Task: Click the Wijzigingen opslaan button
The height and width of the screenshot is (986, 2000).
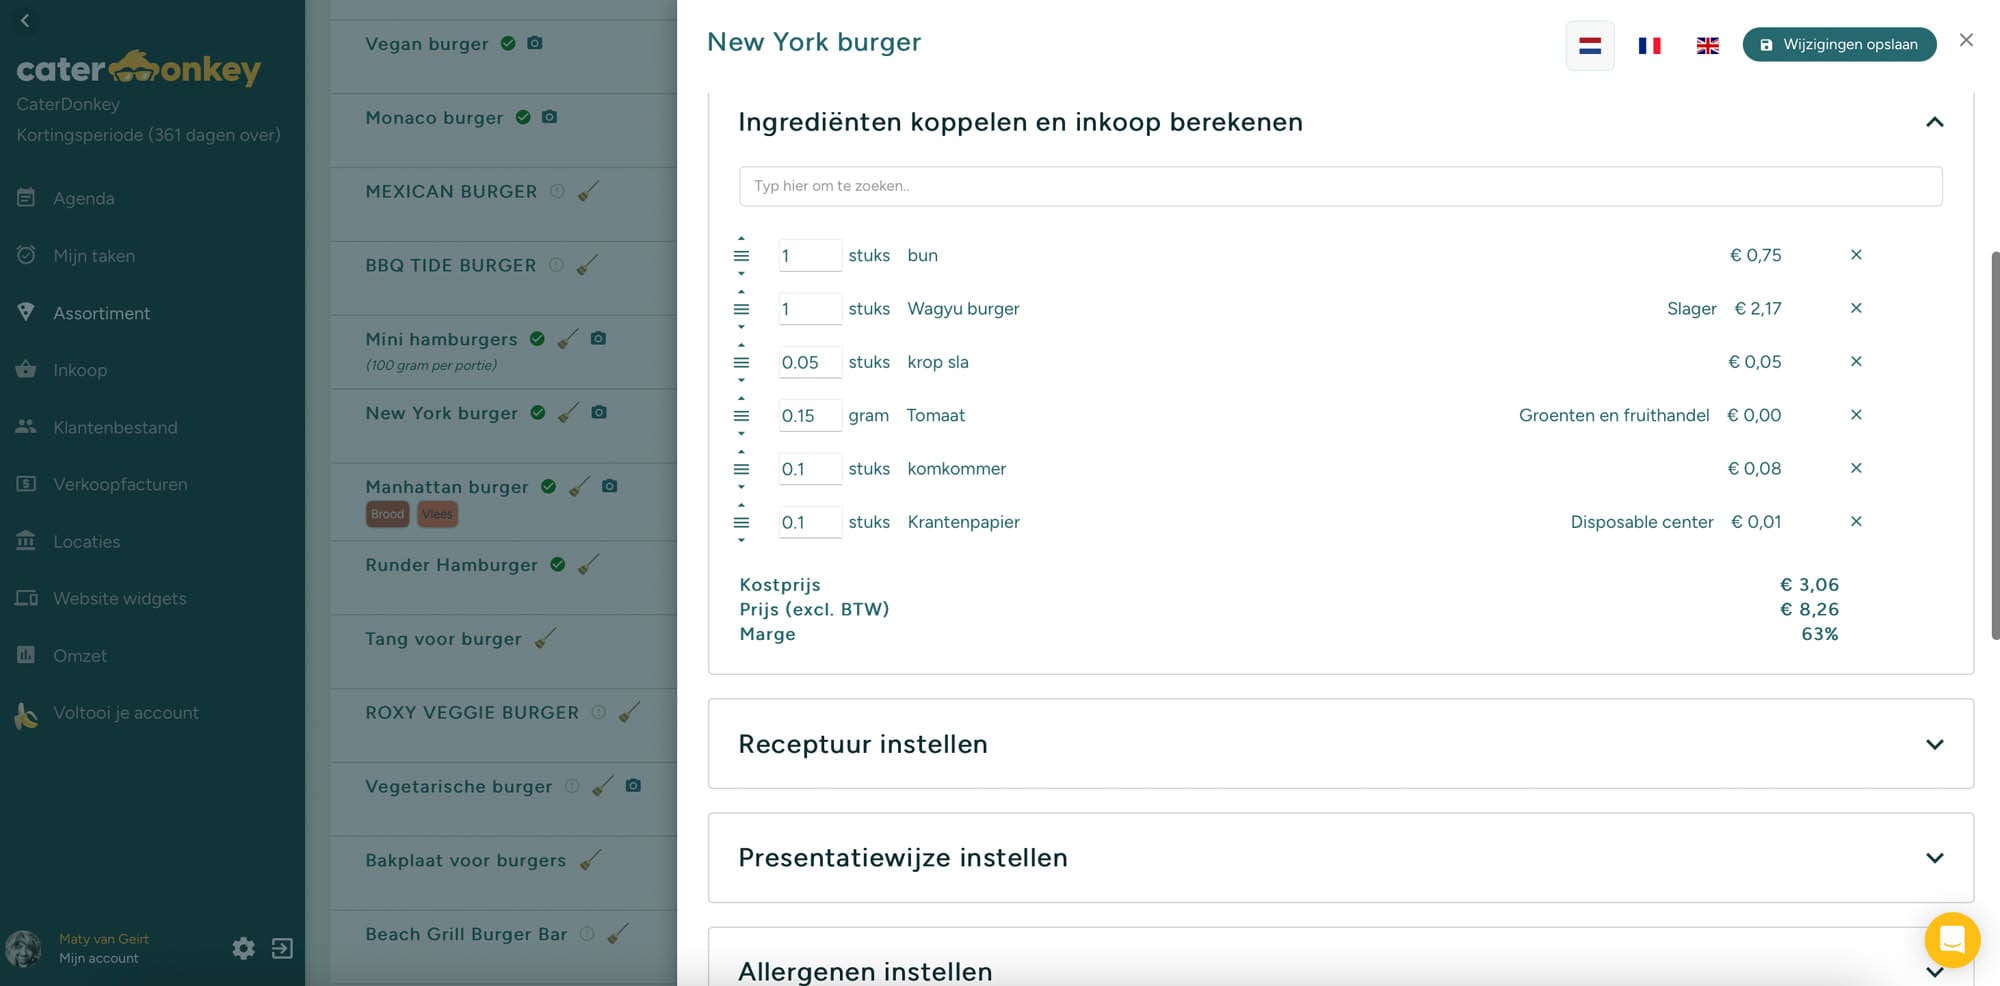Action: (x=1838, y=45)
